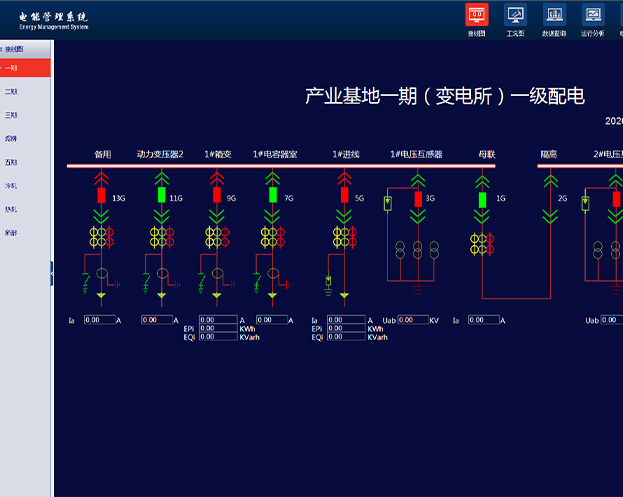The height and width of the screenshot is (497, 623).
Task: Expand the 接线图 tree header in sidebar
Action: coord(14,48)
